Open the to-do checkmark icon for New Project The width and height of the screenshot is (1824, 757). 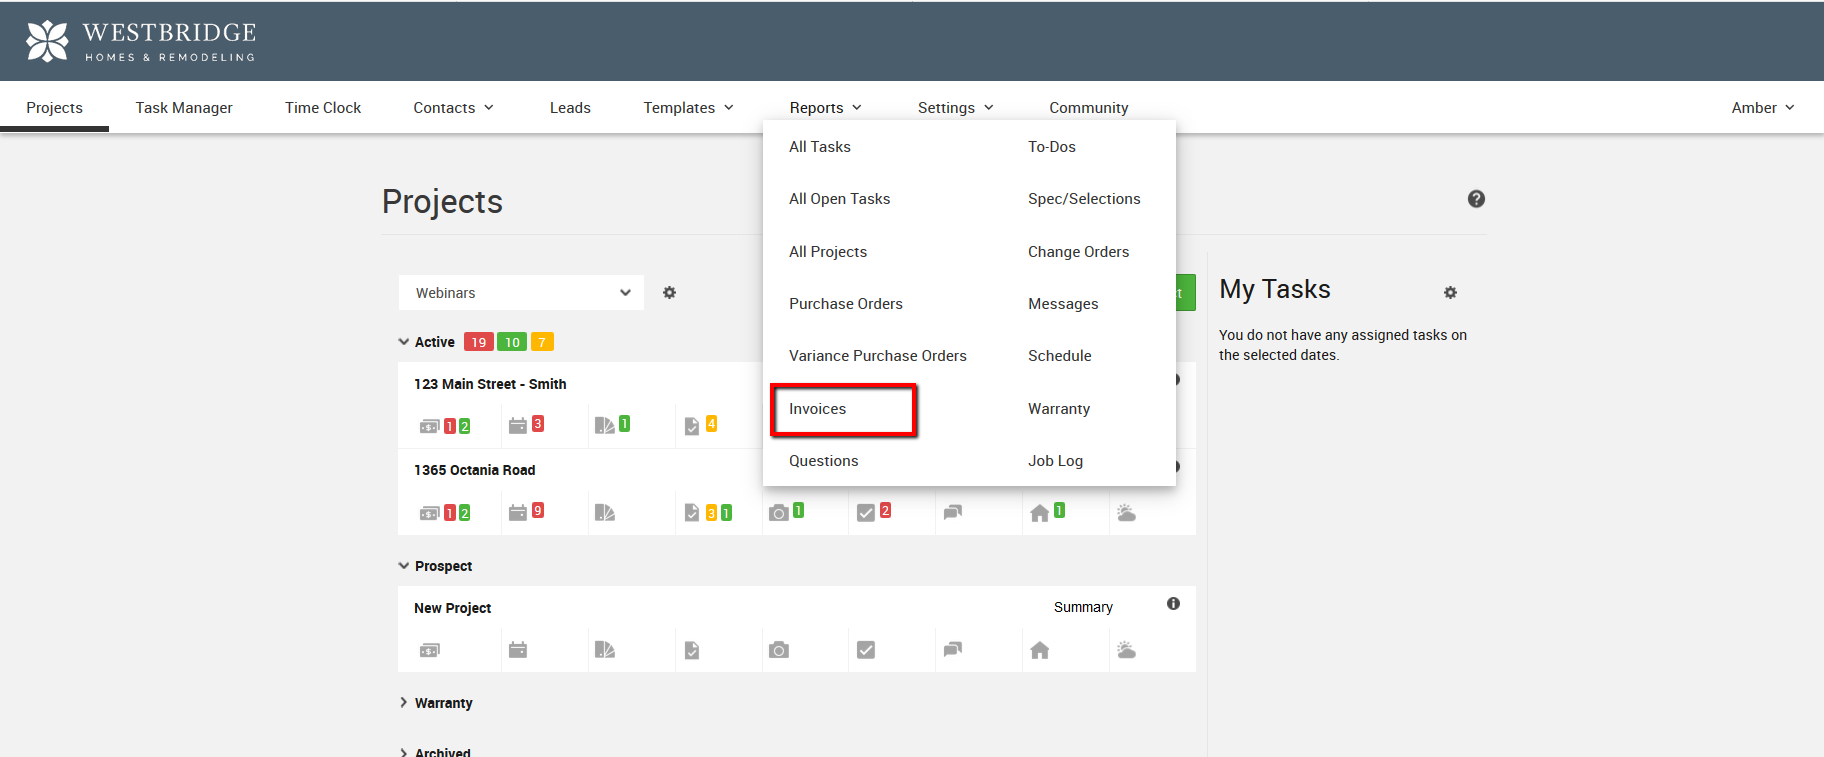(866, 650)
